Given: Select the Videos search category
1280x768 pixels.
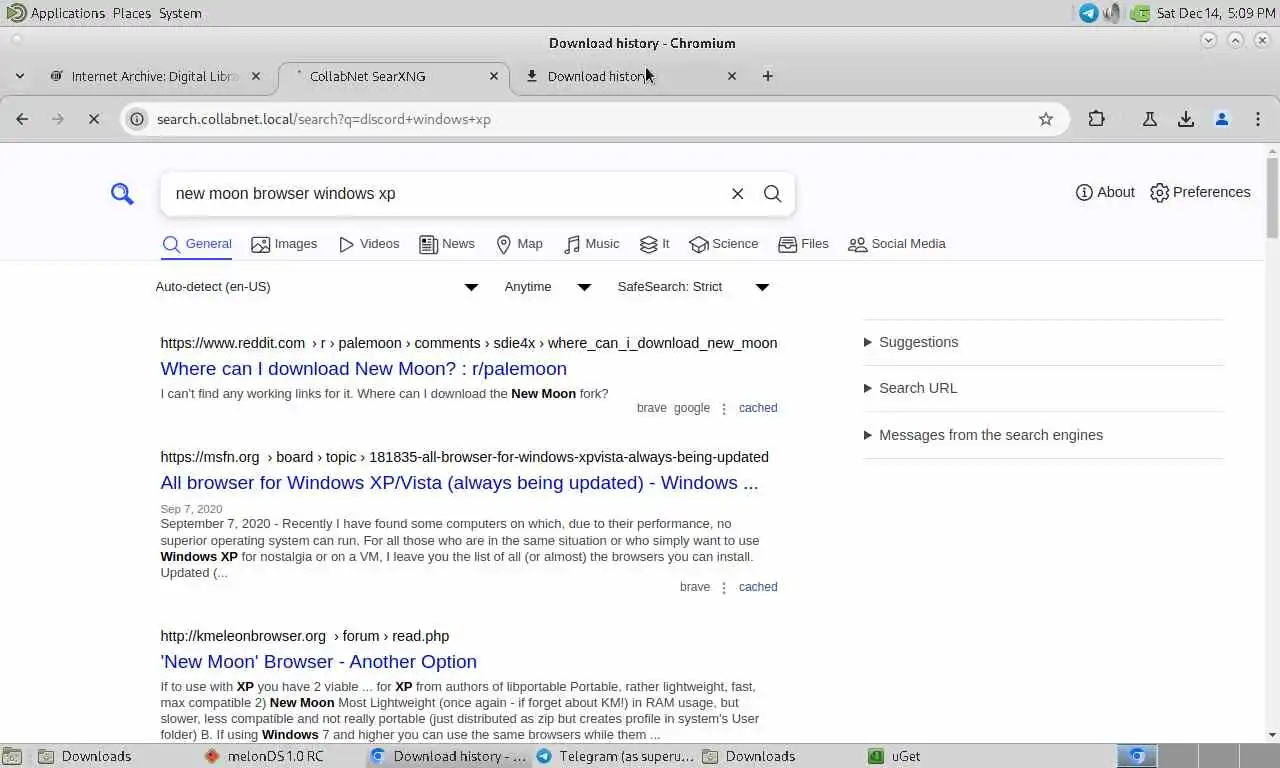Looking at the screenshot, I should (369, 244).
